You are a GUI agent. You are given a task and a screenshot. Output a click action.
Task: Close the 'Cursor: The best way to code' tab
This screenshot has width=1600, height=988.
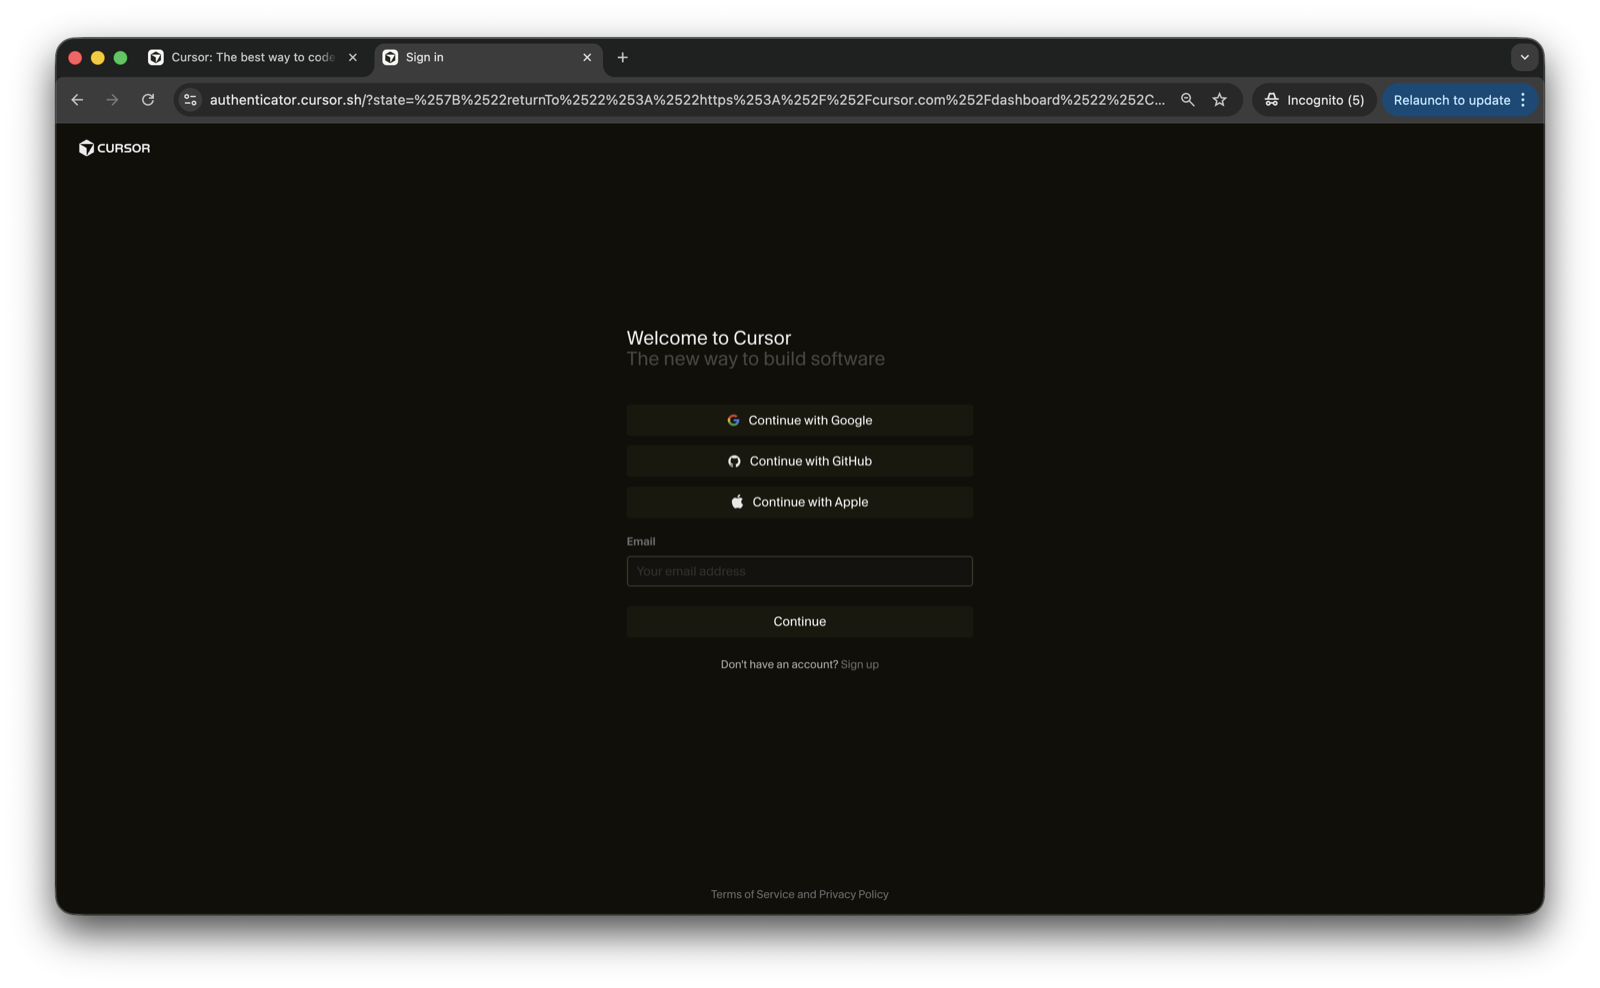click(x=352, y=57)
